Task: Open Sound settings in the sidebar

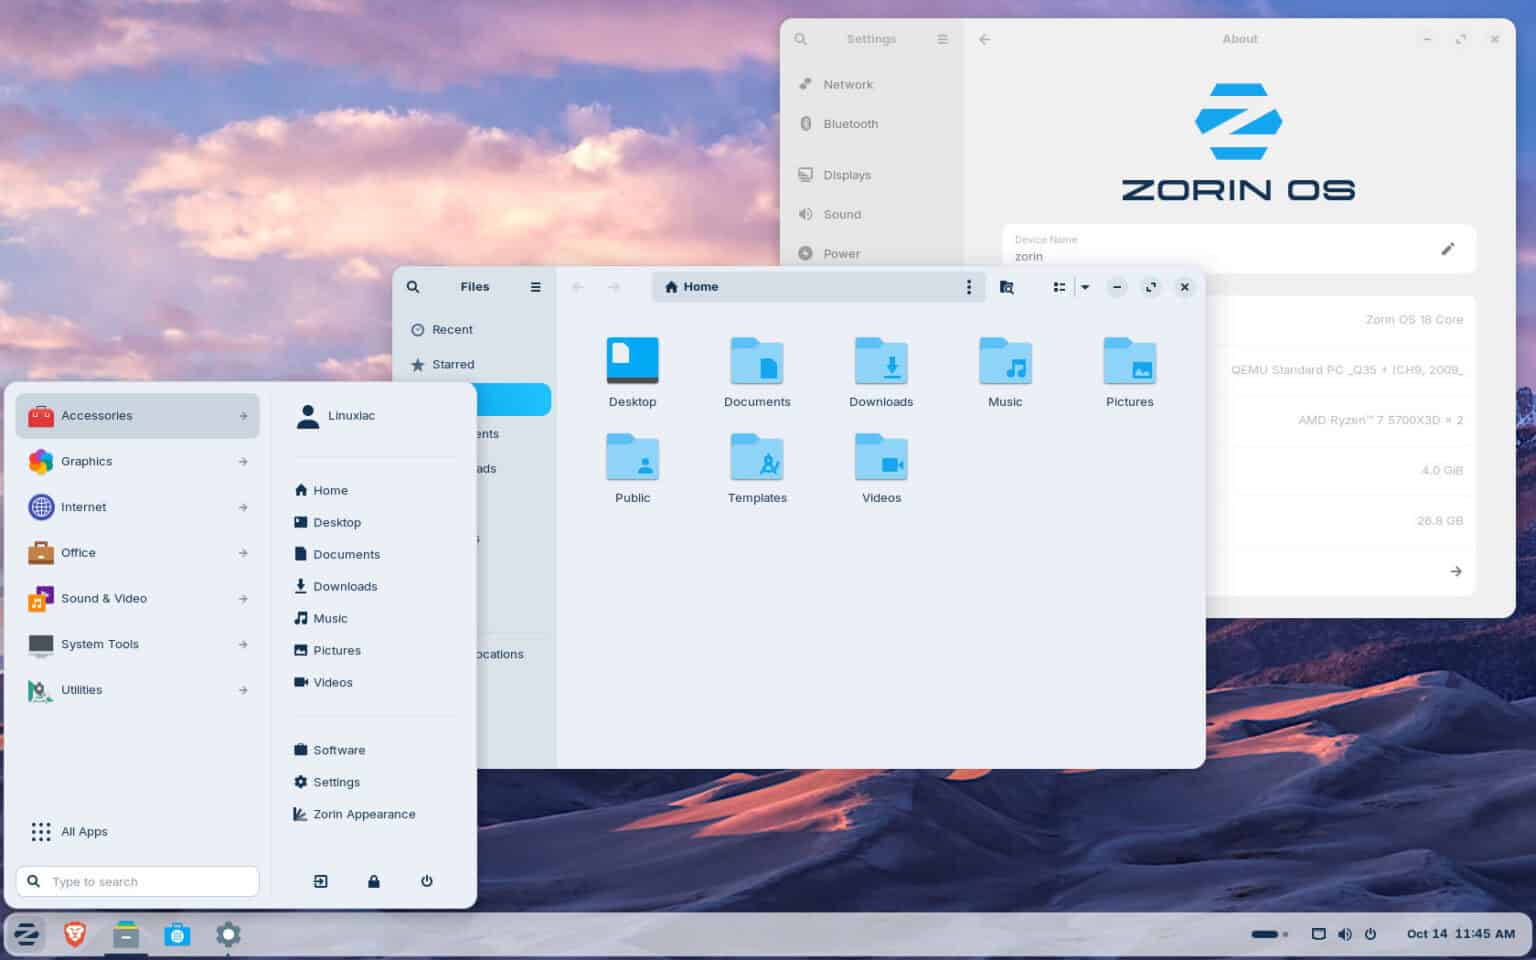Action: point(842,214)
